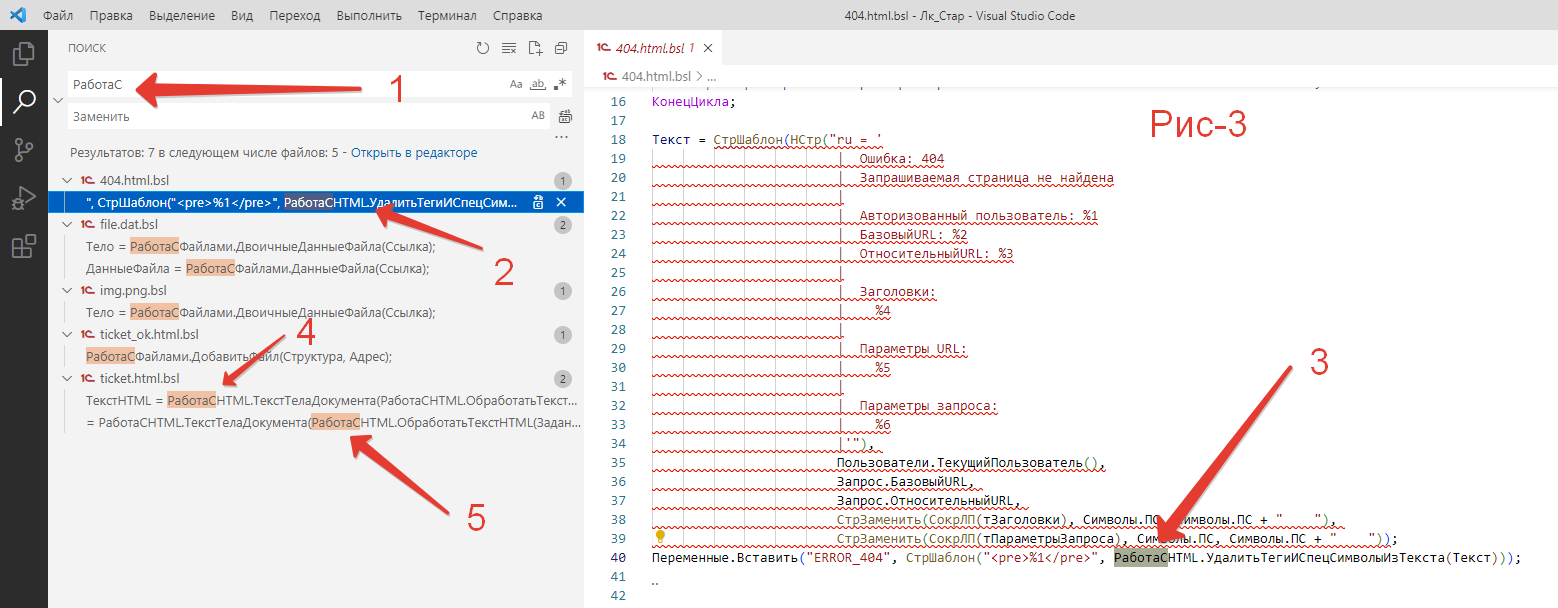Toggle Preserve Case in replace field
1558x608 pixels.
pyautogui.click(x=538, y=116)
